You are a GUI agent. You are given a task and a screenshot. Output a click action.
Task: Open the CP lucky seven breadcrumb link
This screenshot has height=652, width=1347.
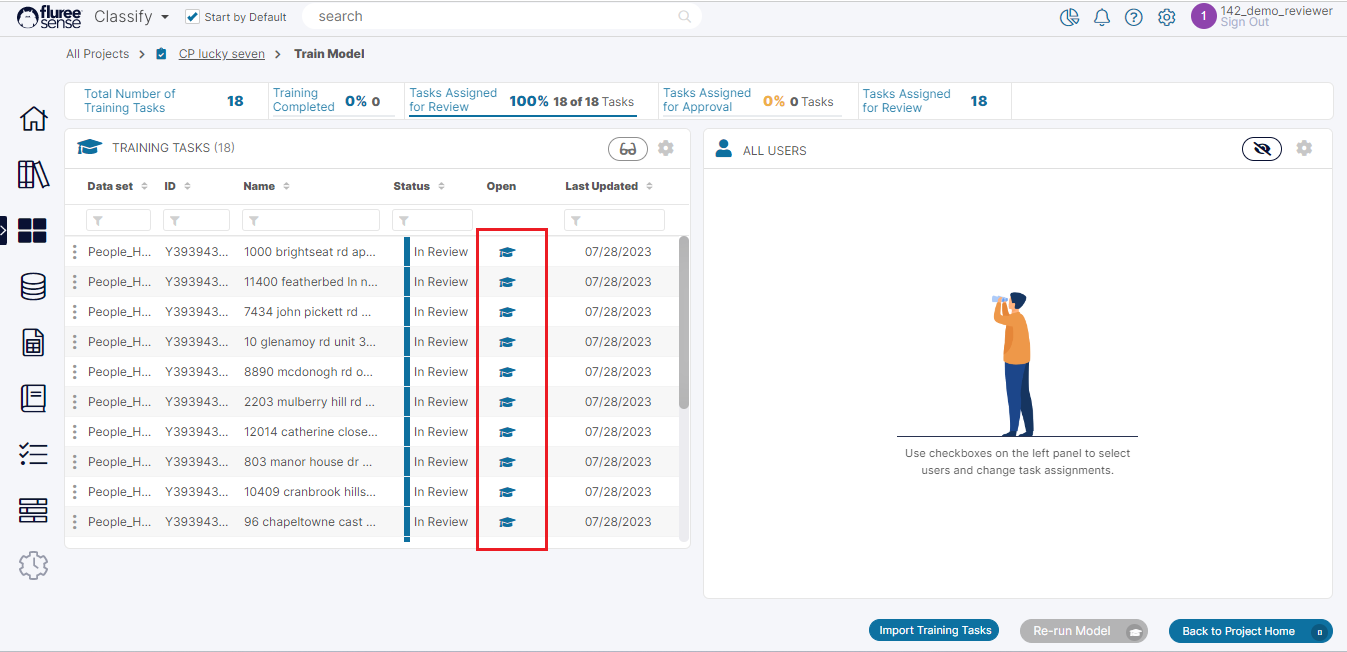click(221, 54)
